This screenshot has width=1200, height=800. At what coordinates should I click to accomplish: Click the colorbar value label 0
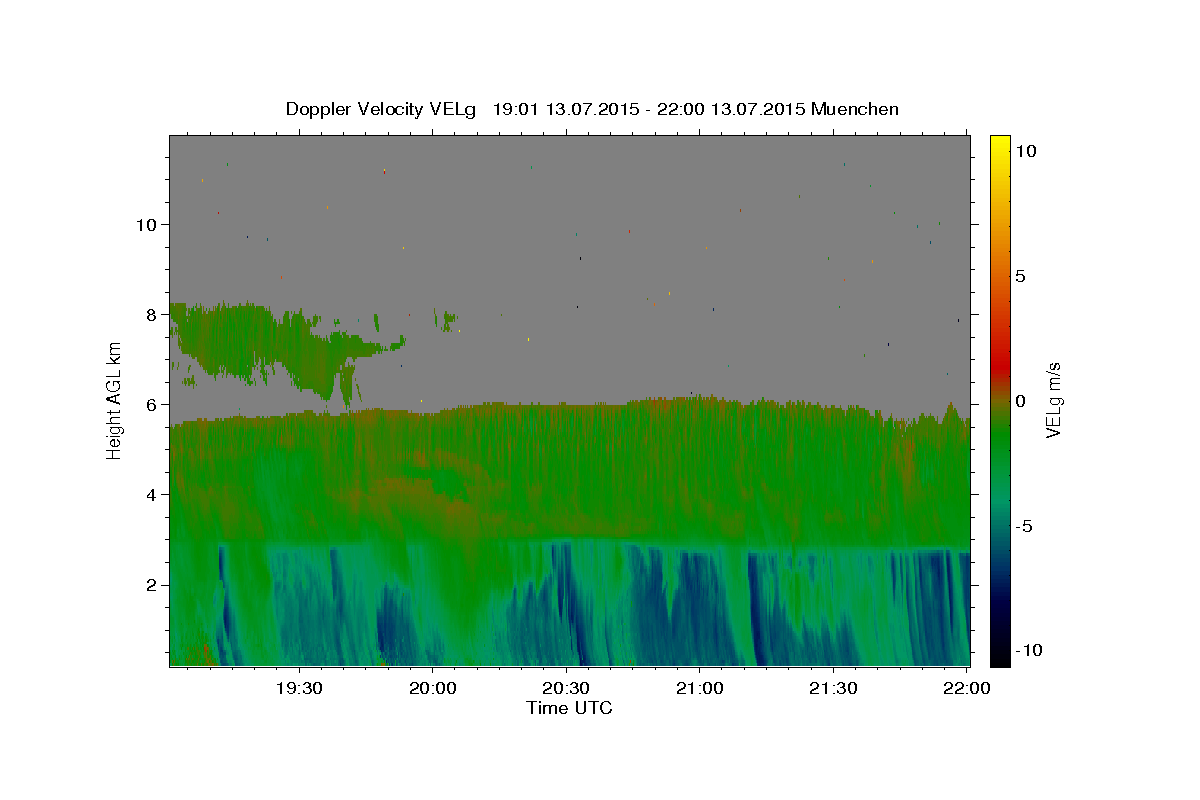click(x=1020, y=401)
